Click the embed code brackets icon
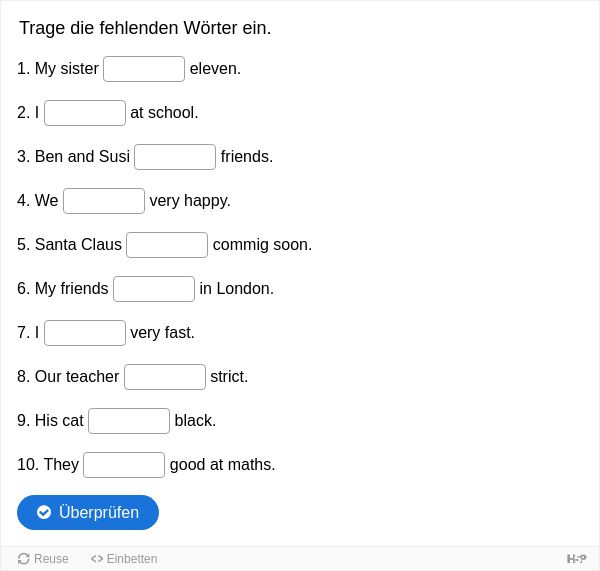 coord(97,559)
